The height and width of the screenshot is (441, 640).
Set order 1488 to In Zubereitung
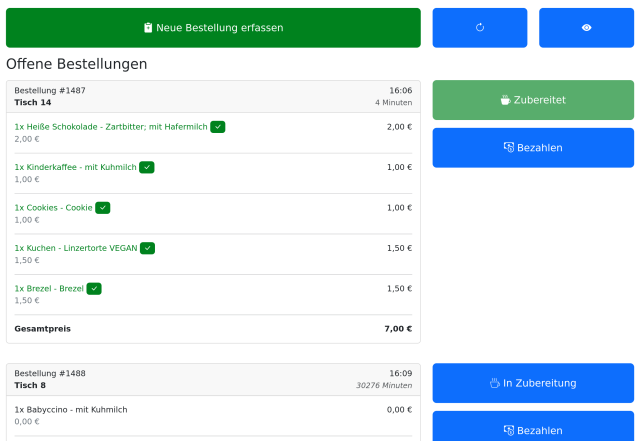pyautogui.click(x=533, y=383)
